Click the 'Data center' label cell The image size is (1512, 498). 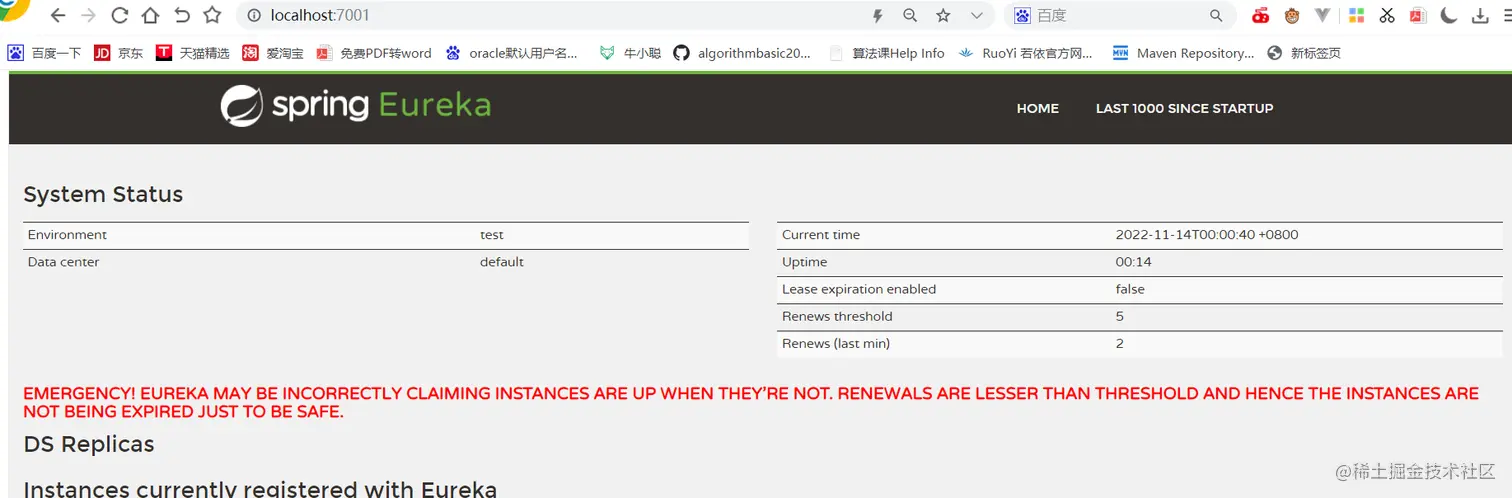(x=64, y=262)
